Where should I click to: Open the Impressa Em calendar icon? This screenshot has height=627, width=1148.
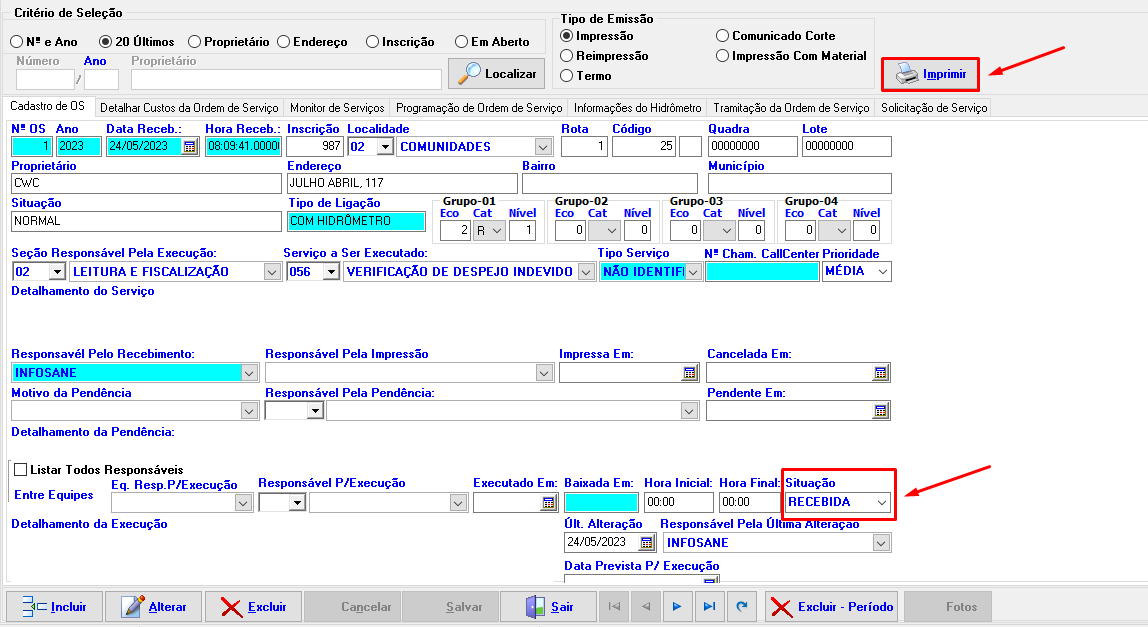[x=689, y=373]
